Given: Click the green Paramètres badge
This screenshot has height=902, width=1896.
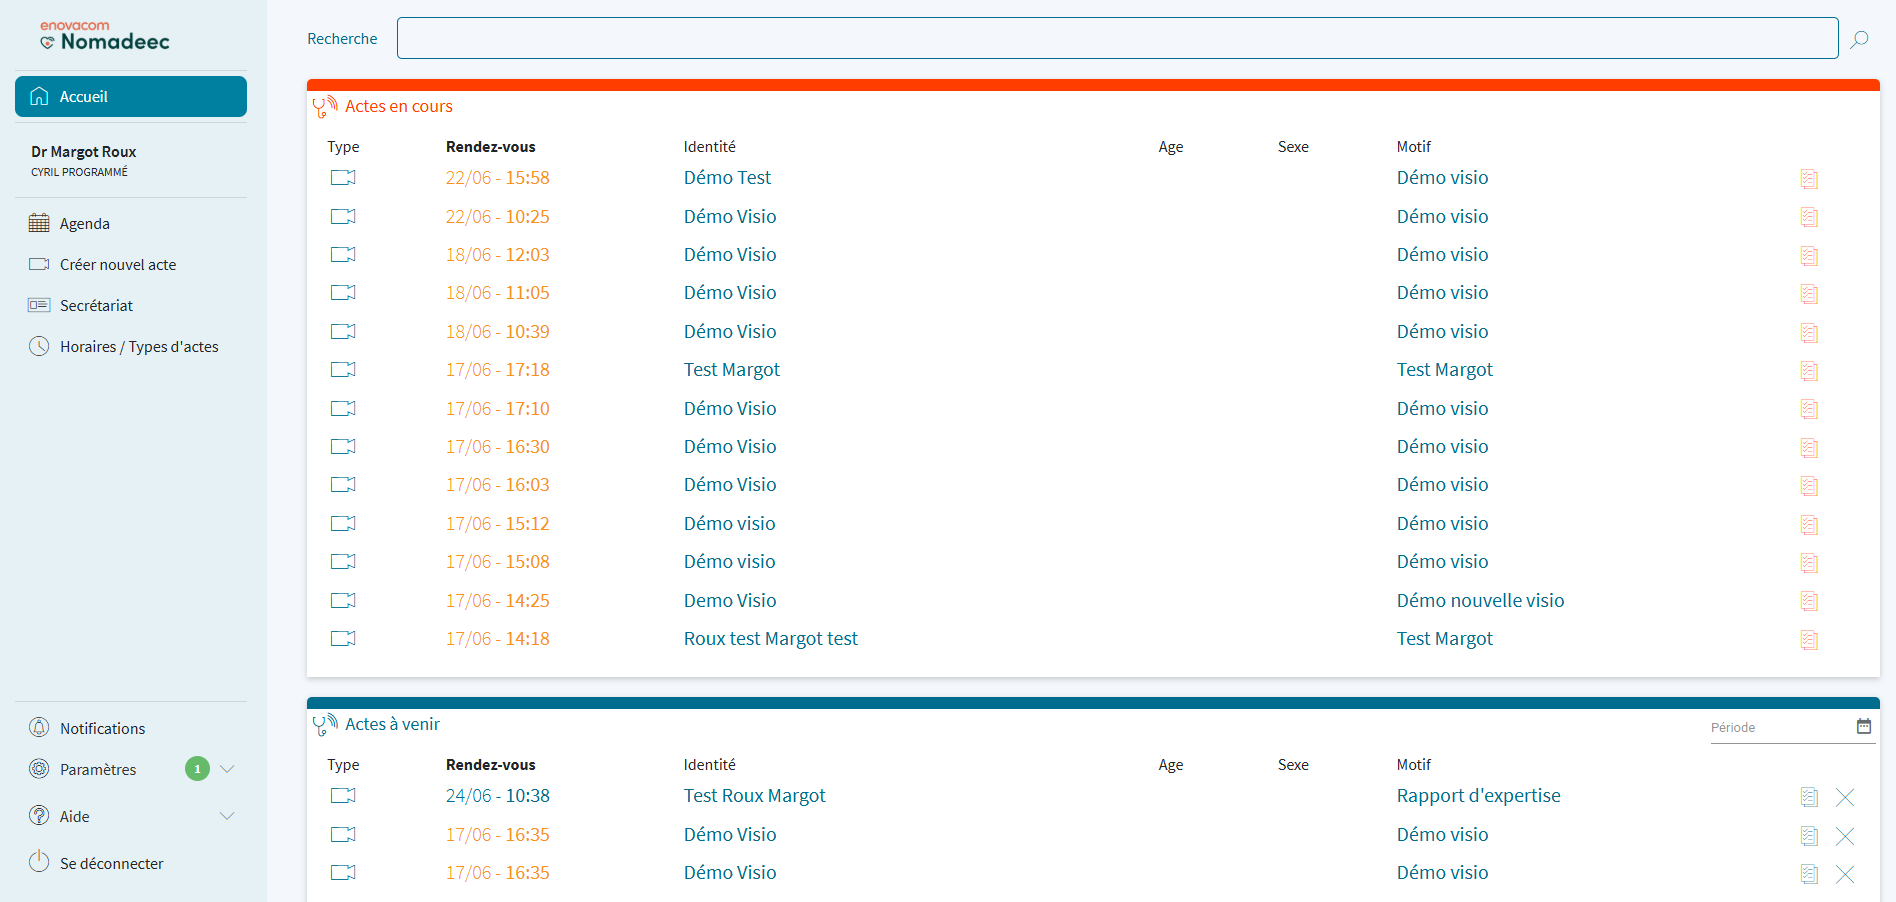Looking at the screenshot, I should pos(197,769).
